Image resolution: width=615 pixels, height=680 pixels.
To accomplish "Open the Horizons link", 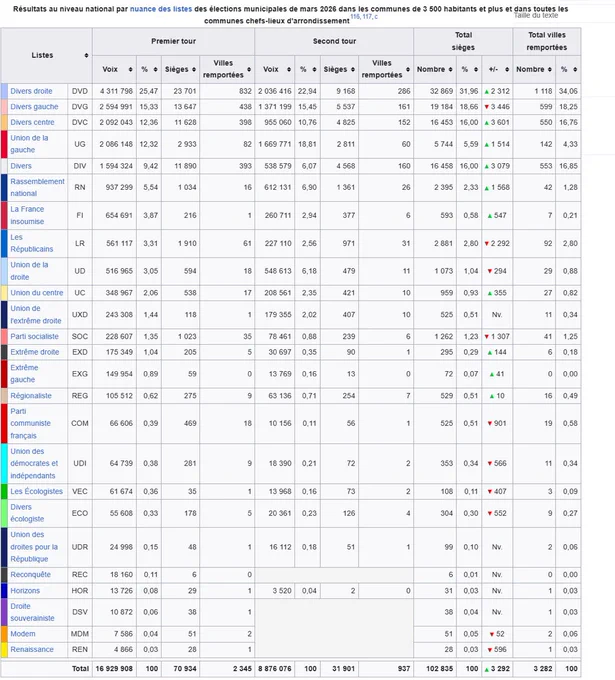I will click(25, 591).
